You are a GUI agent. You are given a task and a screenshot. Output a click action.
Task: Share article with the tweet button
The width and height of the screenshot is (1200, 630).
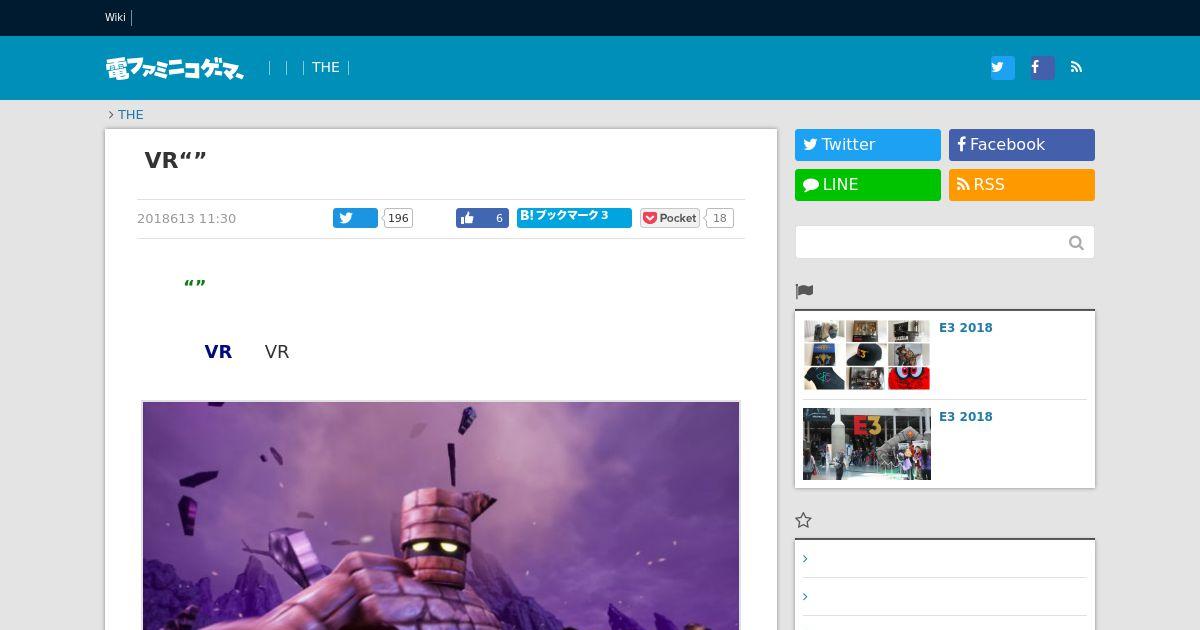[355, 218]
